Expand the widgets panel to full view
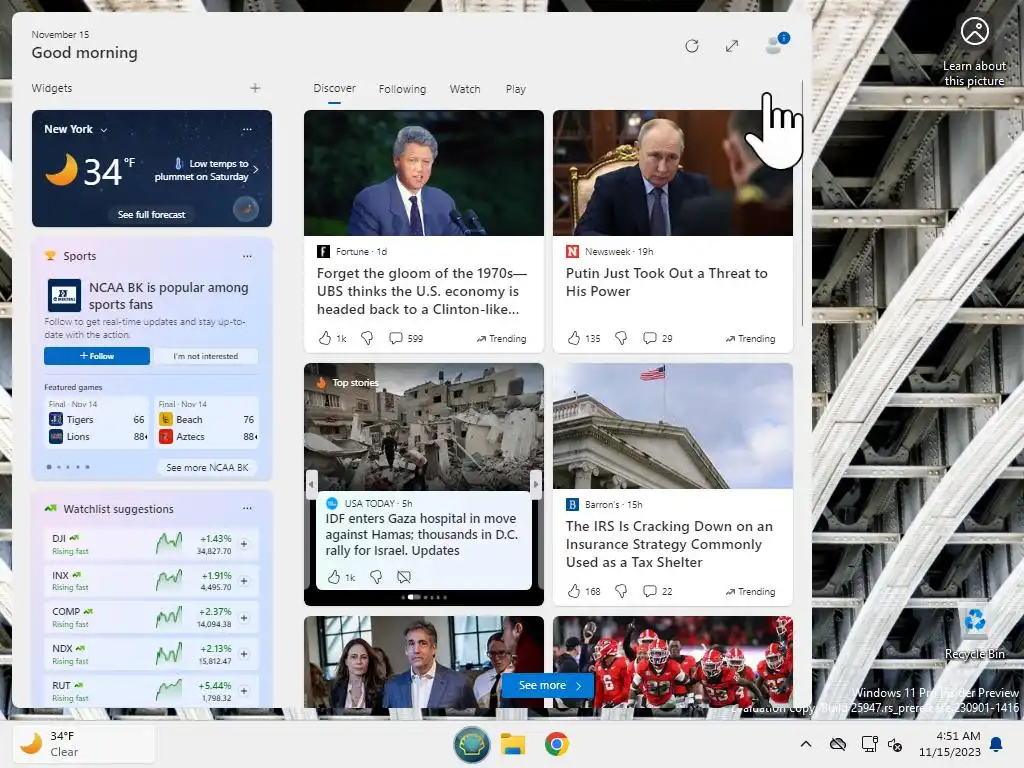Viewport: 1024px width, 768px height. [732, 46]
